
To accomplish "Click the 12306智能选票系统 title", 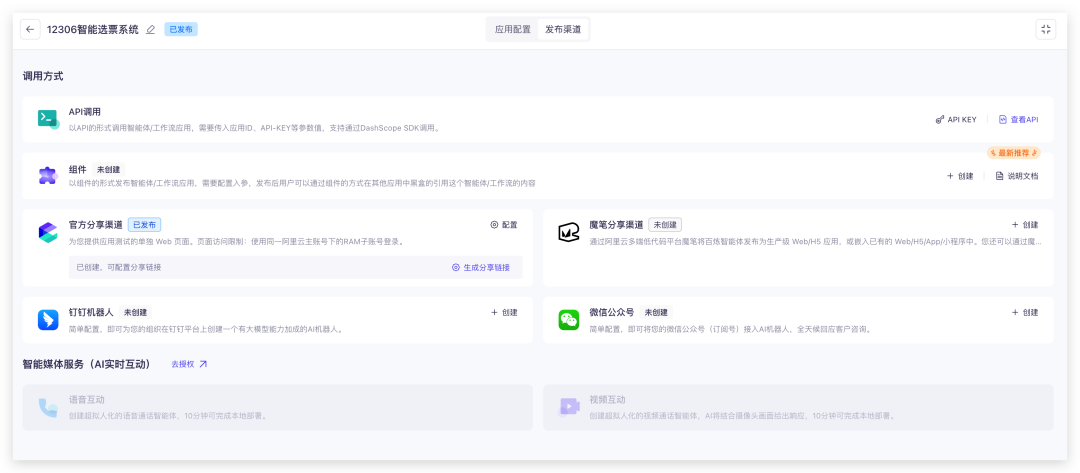I will (x=92, y=30).
